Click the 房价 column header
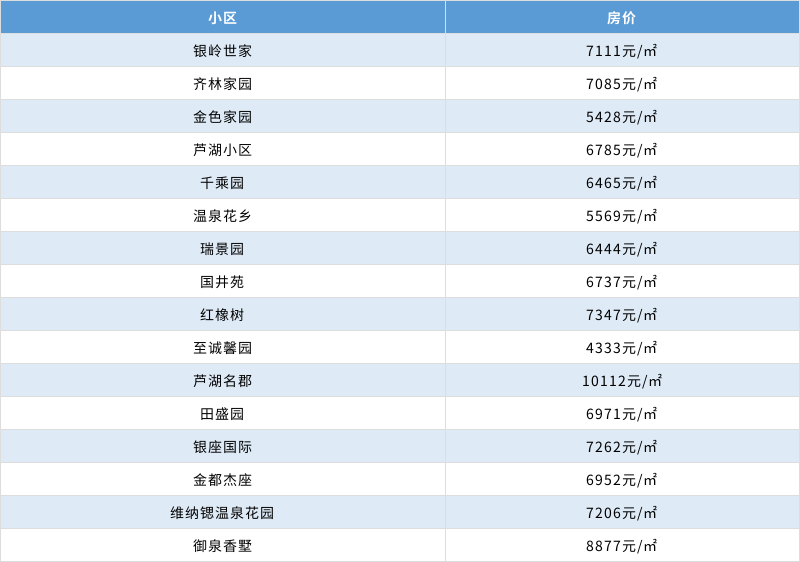The width and height of the screenshot is (800, 562). click(621, 17)
